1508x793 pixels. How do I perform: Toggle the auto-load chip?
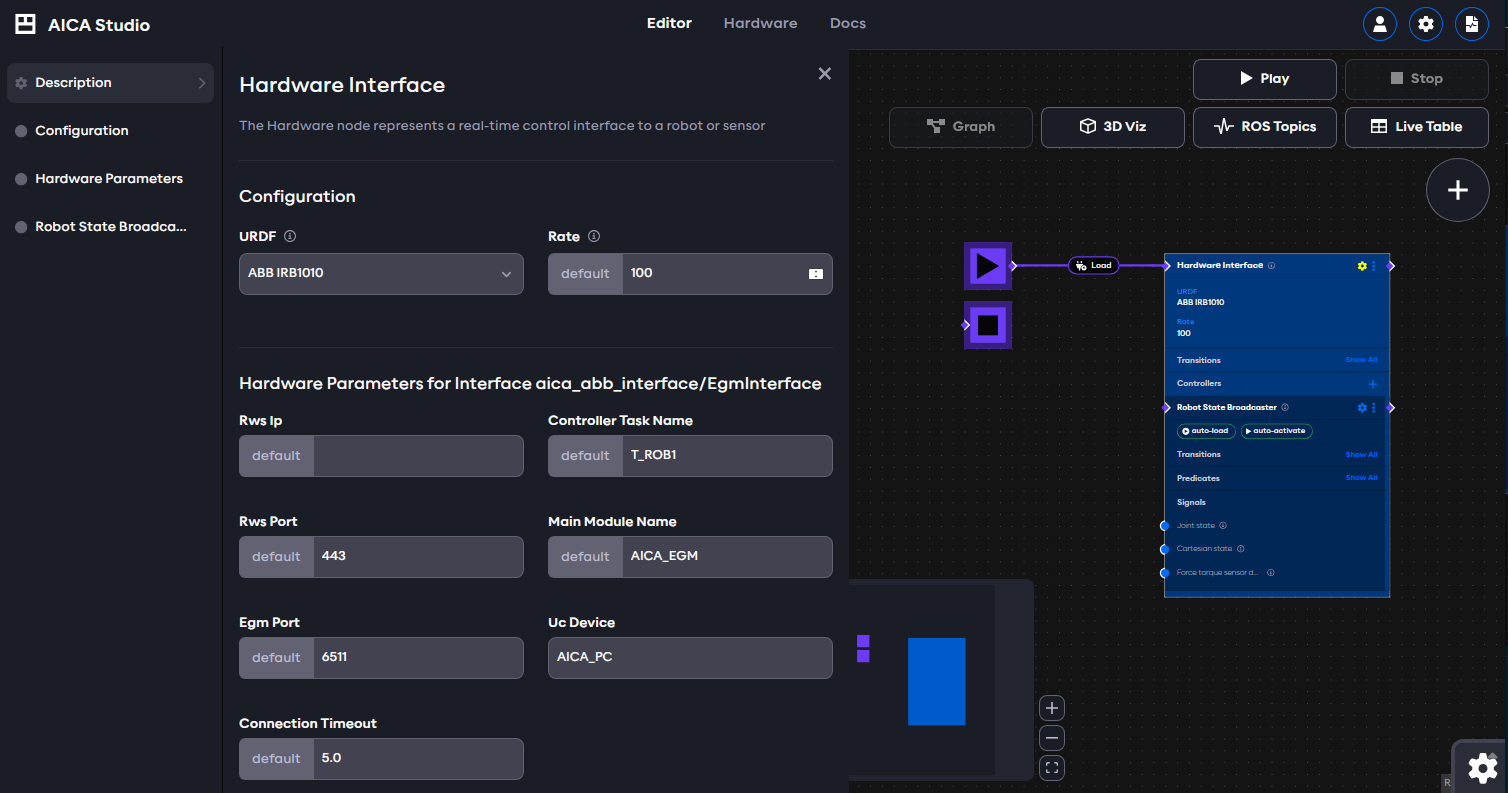[1206, 431]
